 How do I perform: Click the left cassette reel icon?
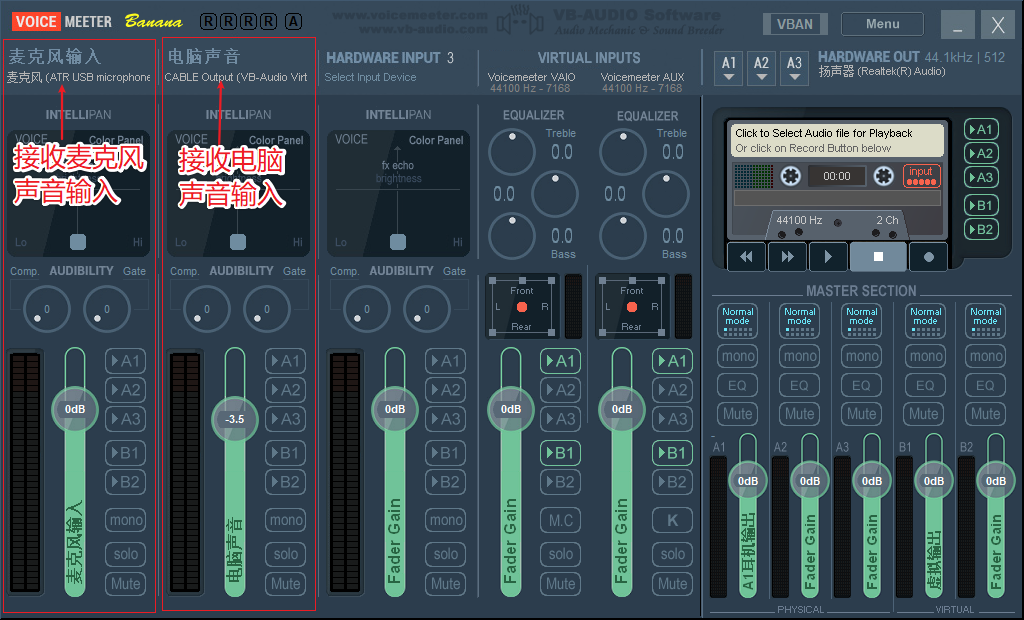click(x=790, y=176)
